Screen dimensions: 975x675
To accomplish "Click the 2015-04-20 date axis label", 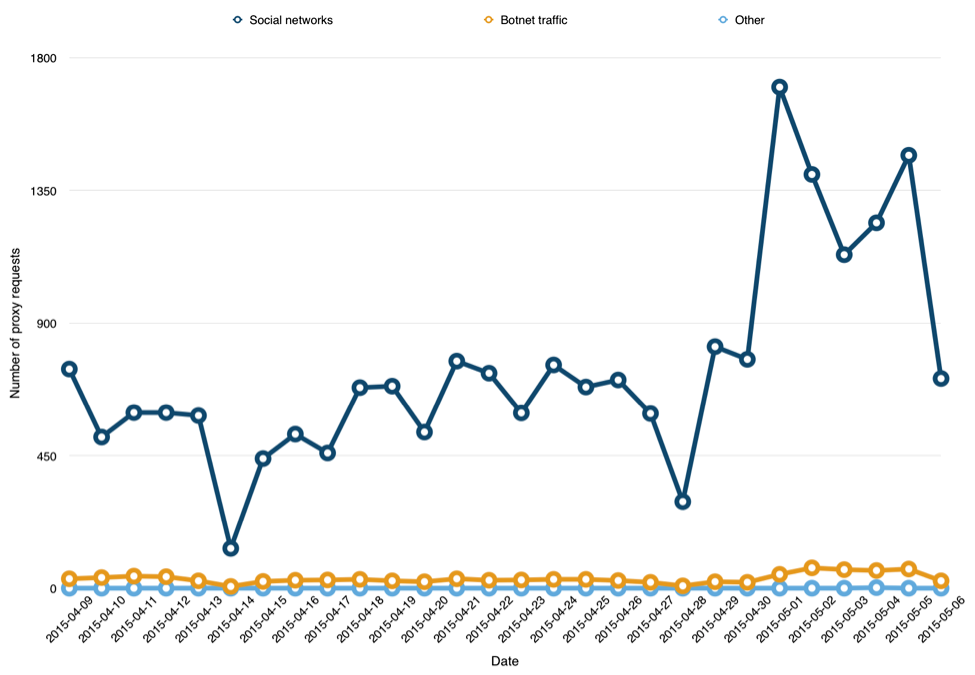I will pyautogui.click(x=424, y=618).
